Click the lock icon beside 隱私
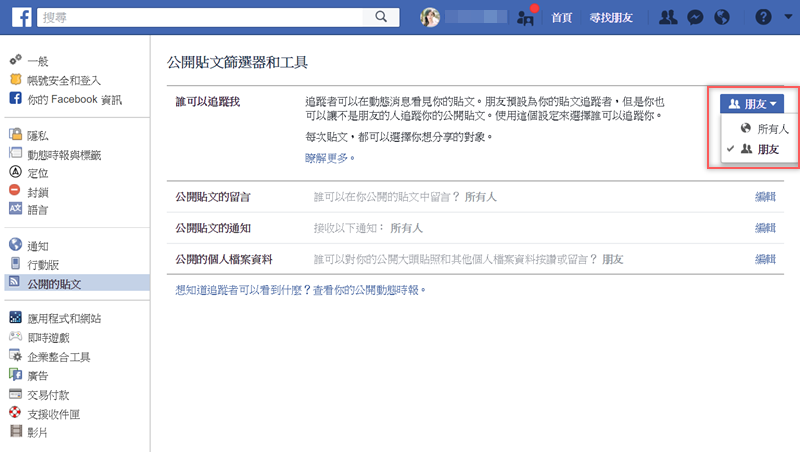Screen dimensions: 800x452 pyautogui.click(x=15, y=134)
